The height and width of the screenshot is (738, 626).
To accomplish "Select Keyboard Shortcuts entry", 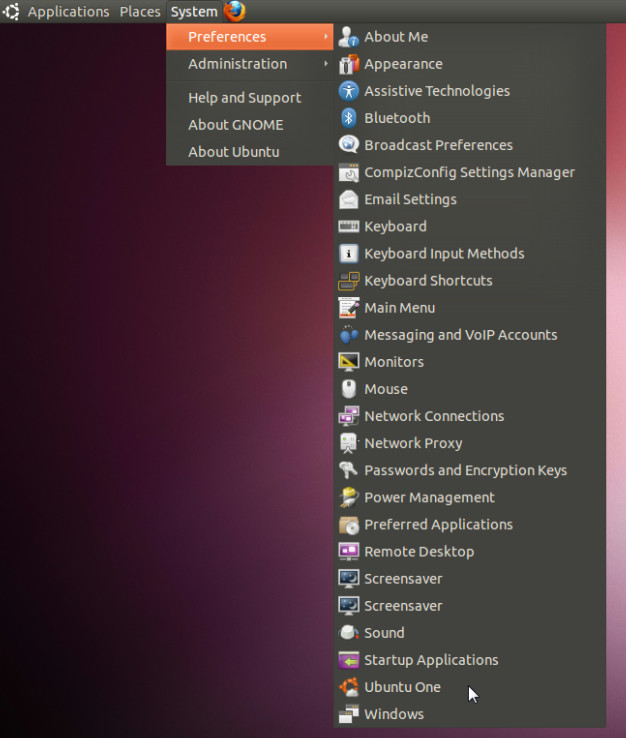I will tap(470, 281).
